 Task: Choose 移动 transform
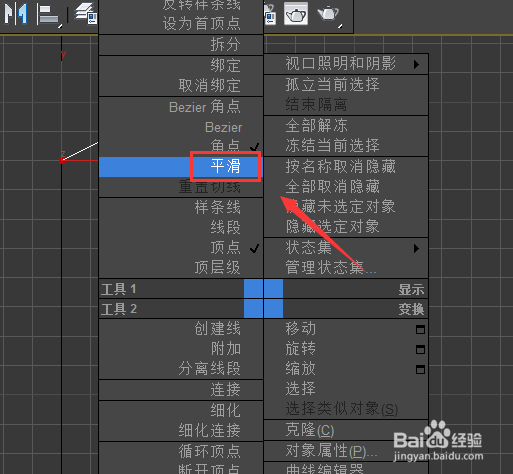(x=300, y=329)
